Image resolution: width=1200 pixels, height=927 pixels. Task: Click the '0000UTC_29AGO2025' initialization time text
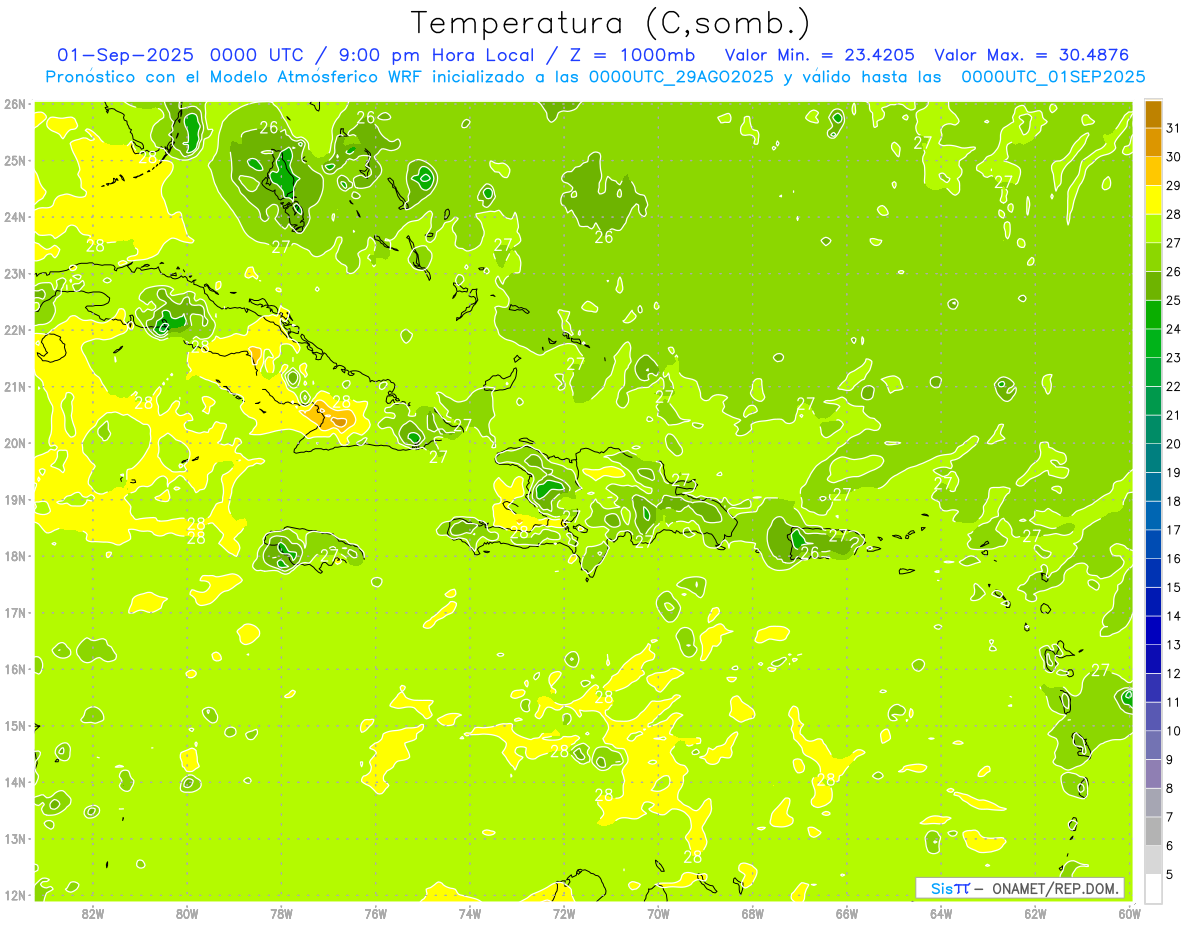pyautogui.click(x=681, y=76)
